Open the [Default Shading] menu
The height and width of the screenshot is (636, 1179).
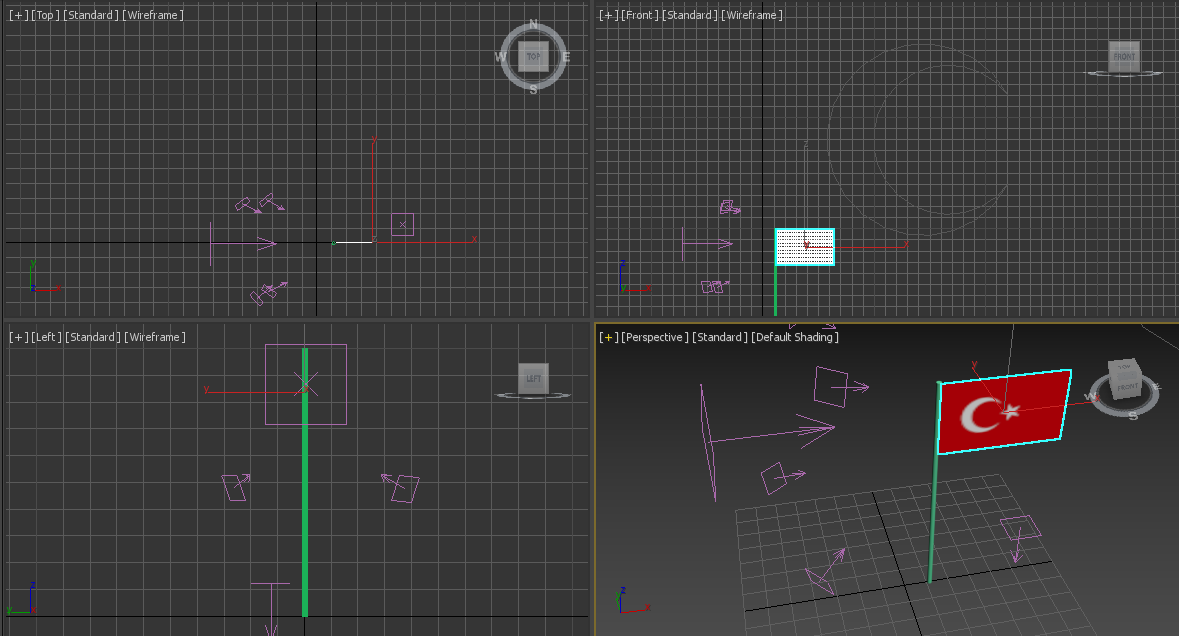(796, 337)
